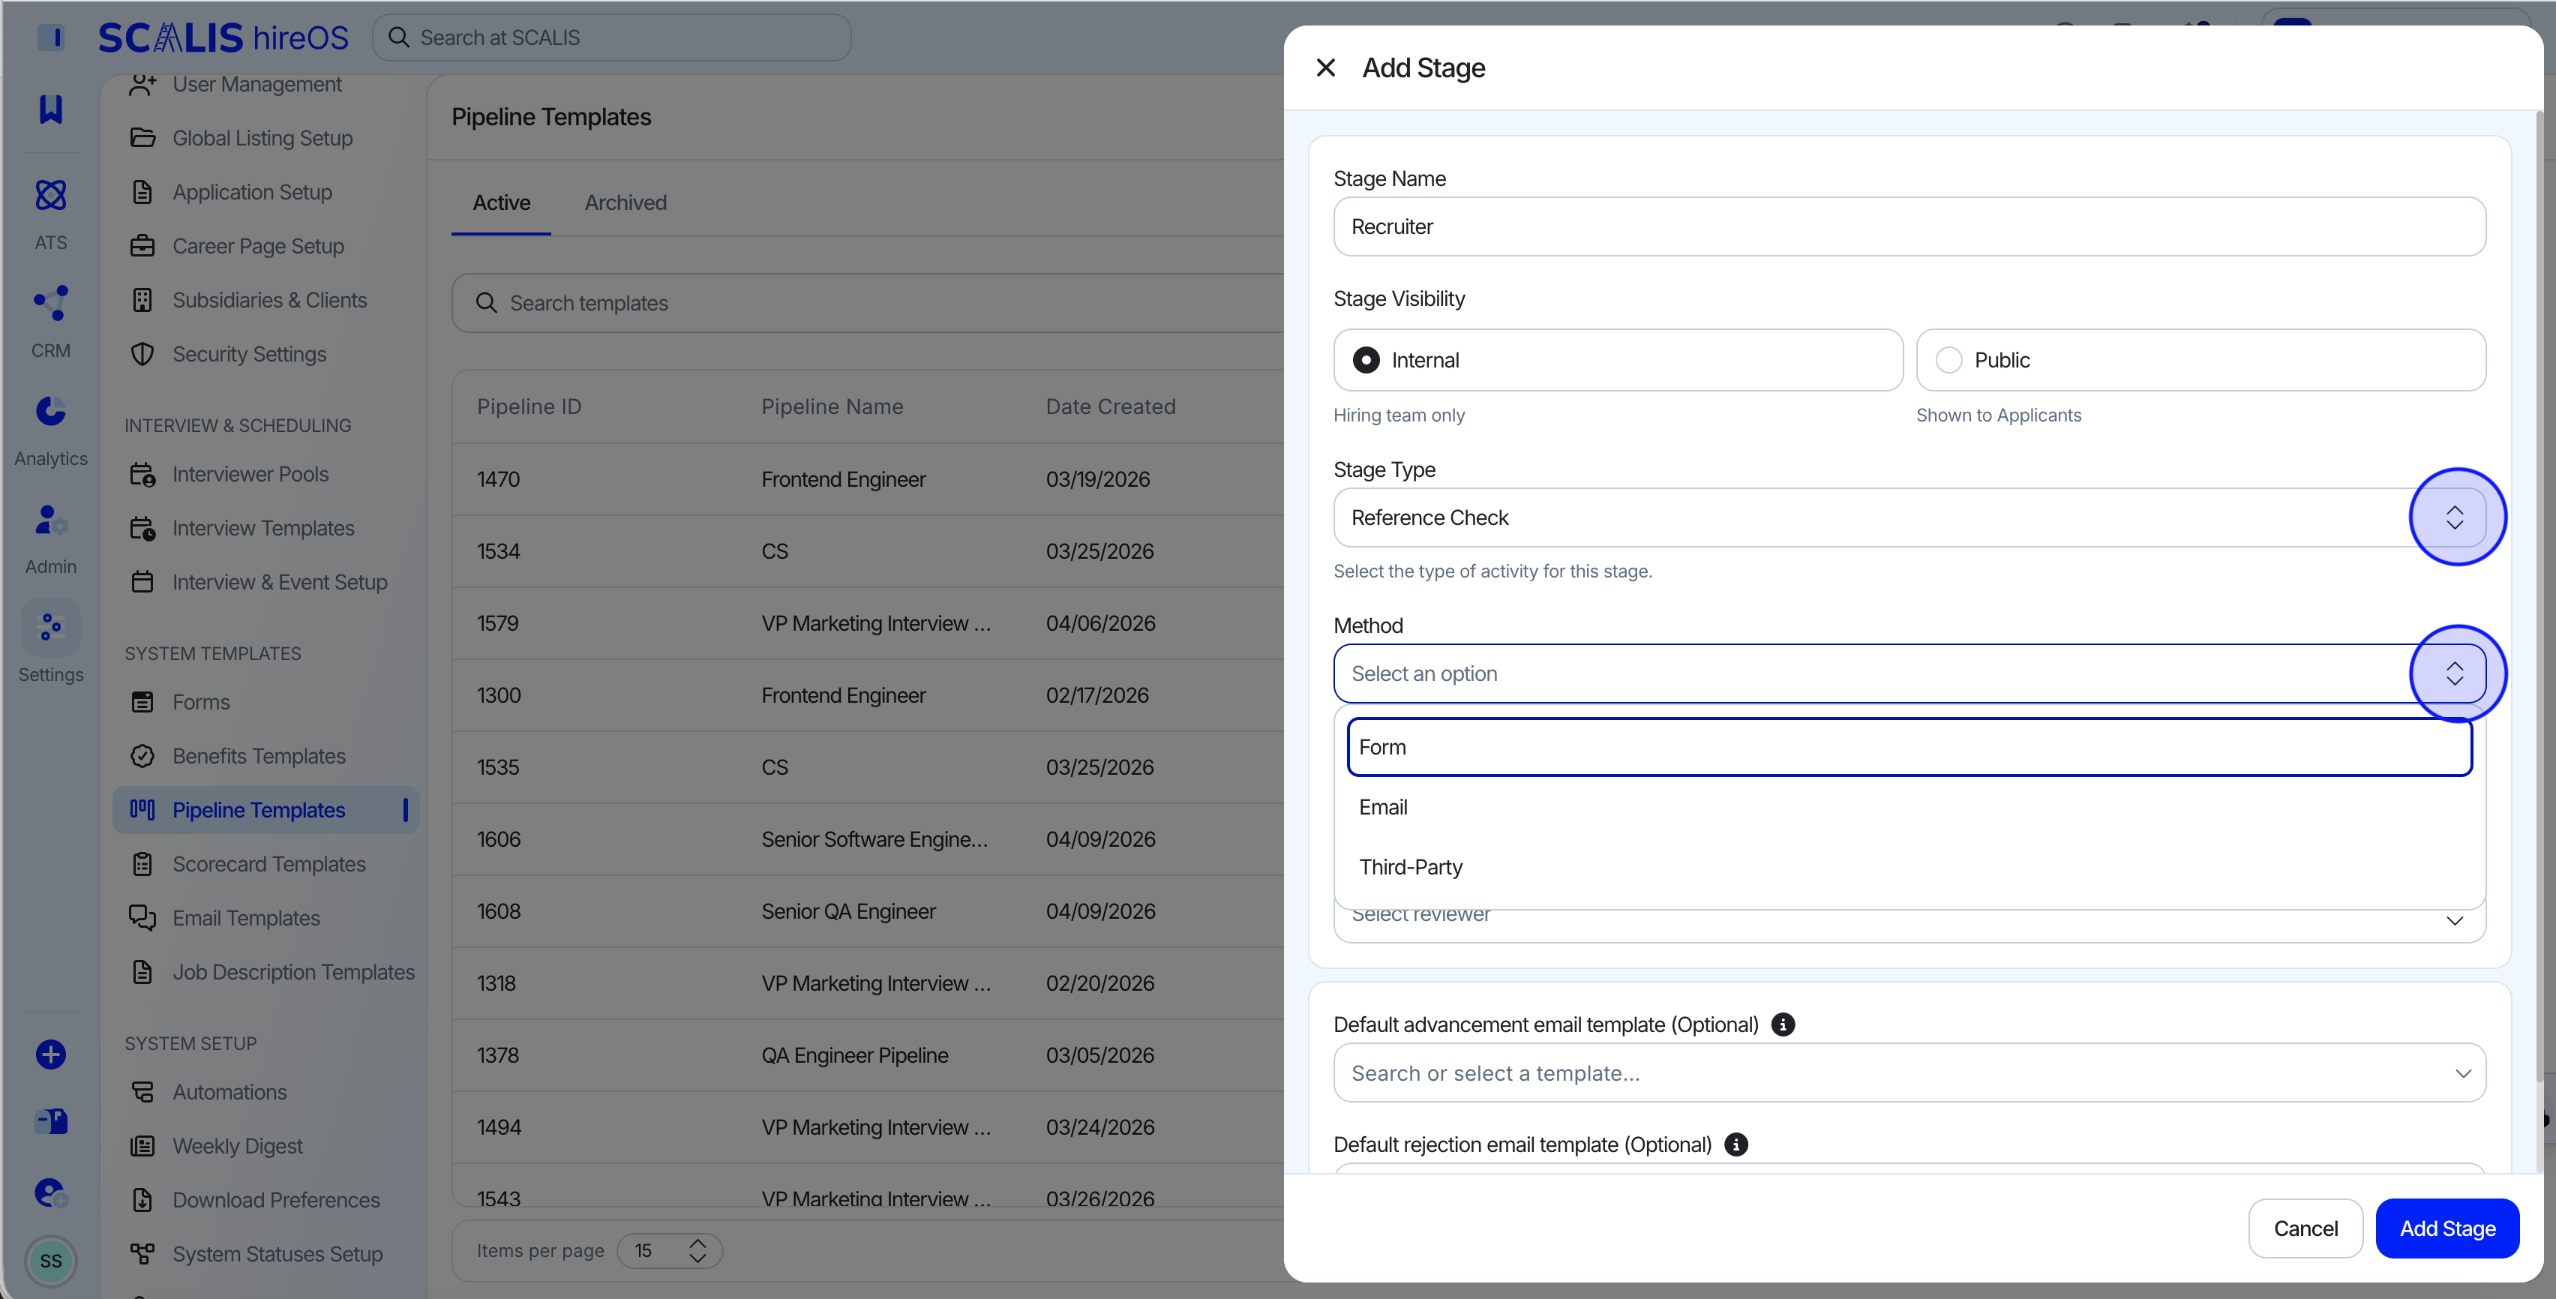
Task: Toggle the Method dropdown arrows
Action: click(2455, 673)
